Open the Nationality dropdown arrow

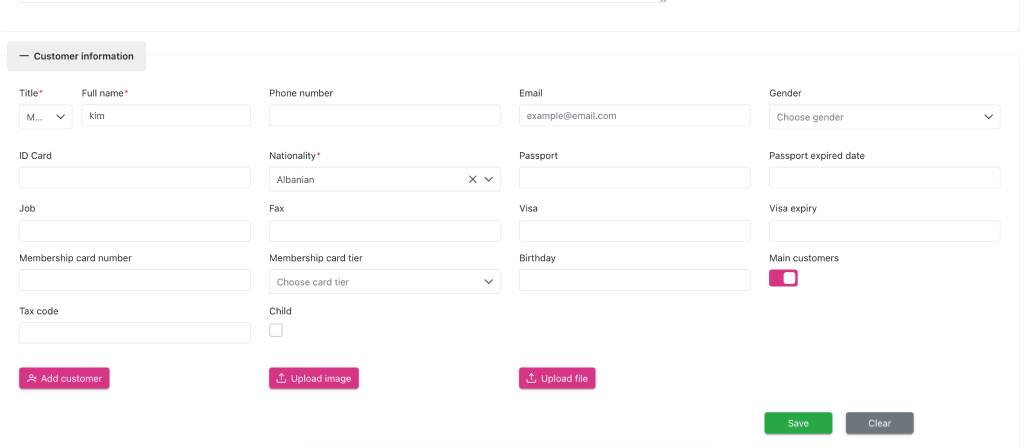490,180
